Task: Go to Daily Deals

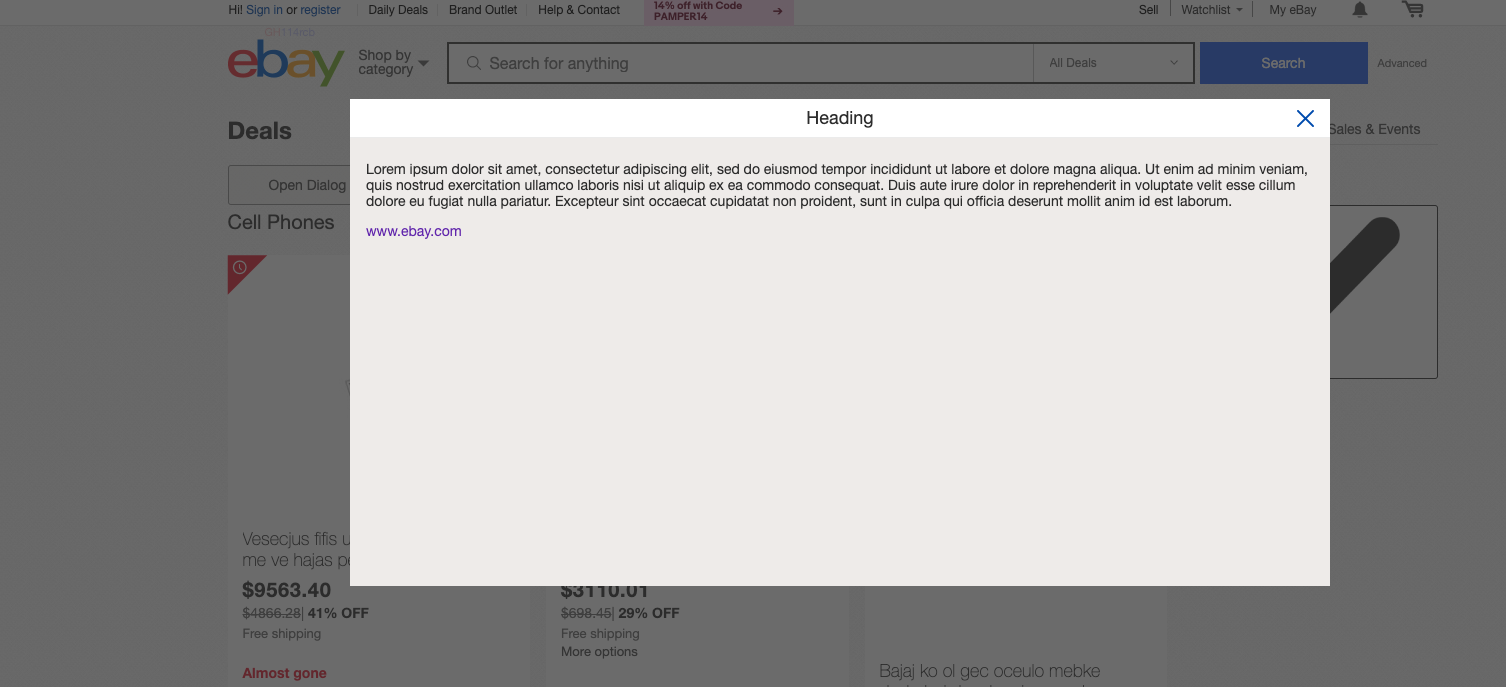Action: 397,9
